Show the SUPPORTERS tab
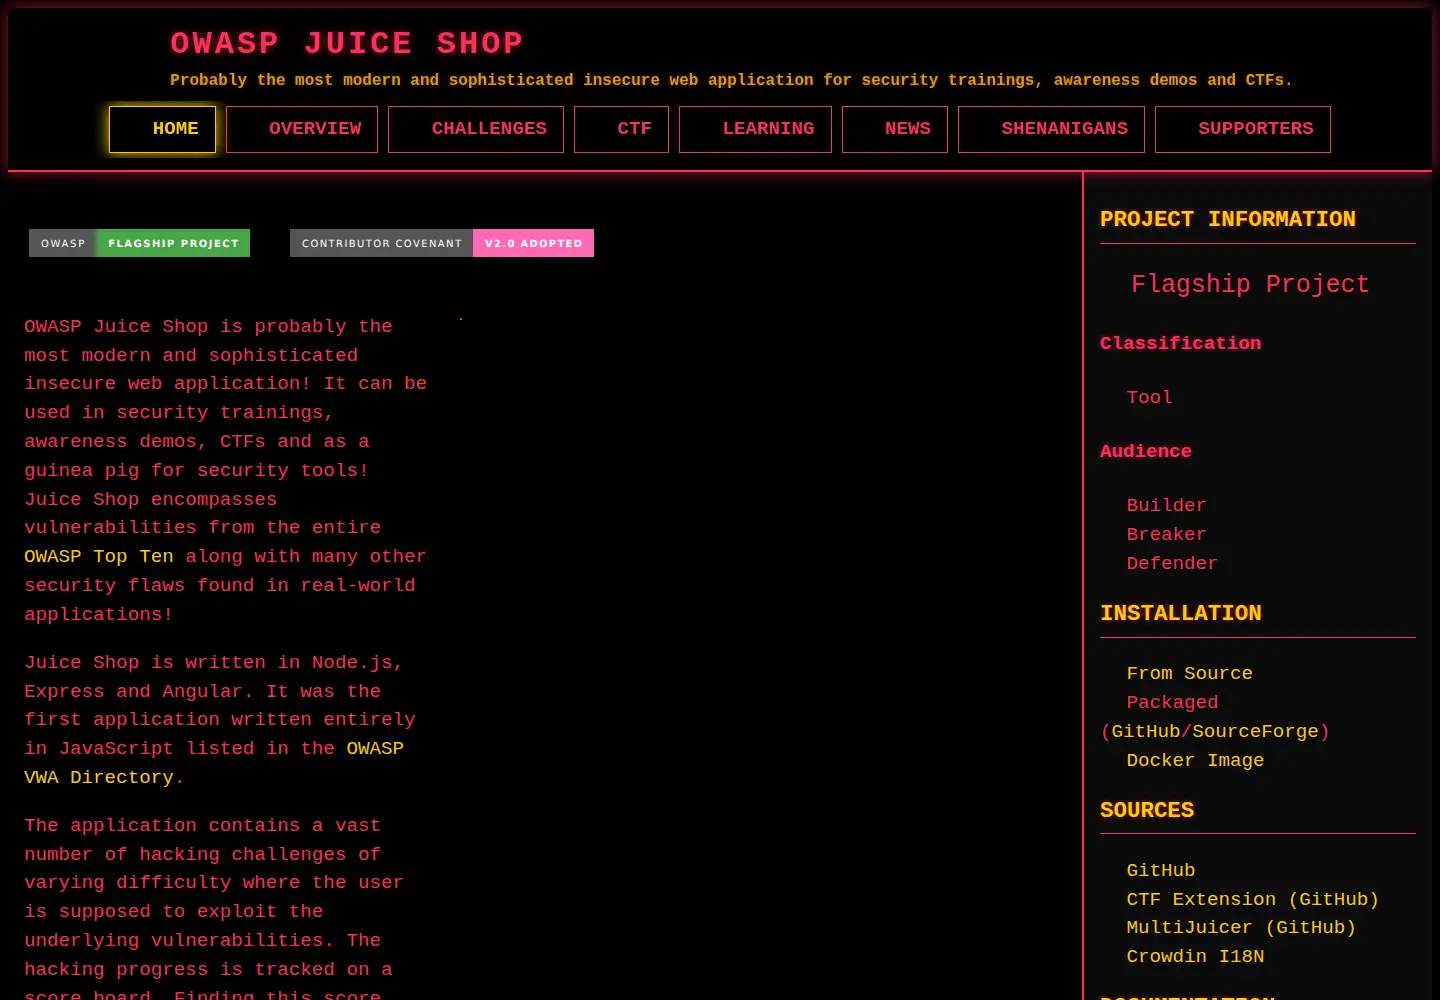Viewport: 1440px width, 1000px height. click(1243, 129)
